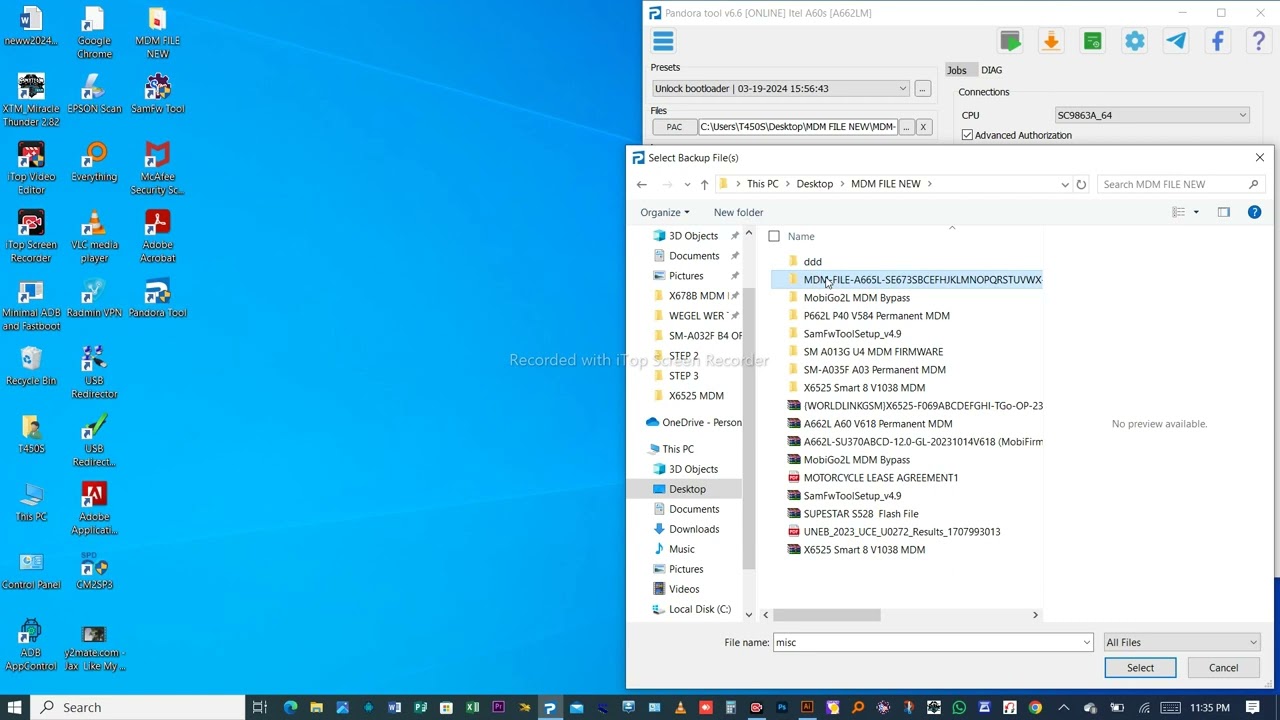1280x720 pixels.
Task: Select Downloads in the navigation tree
Action: 693,529
